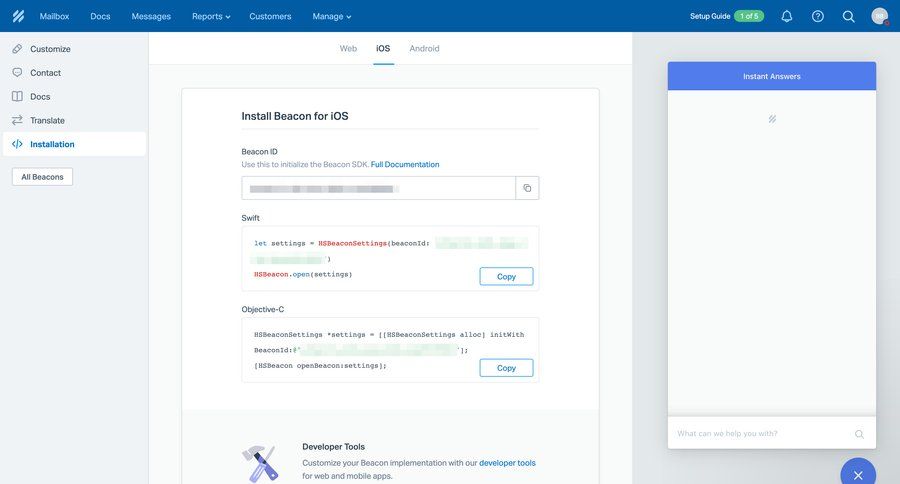Click the Help Scout logo icon
This screenshot has width=900, height=484.
tap(18, 16)
